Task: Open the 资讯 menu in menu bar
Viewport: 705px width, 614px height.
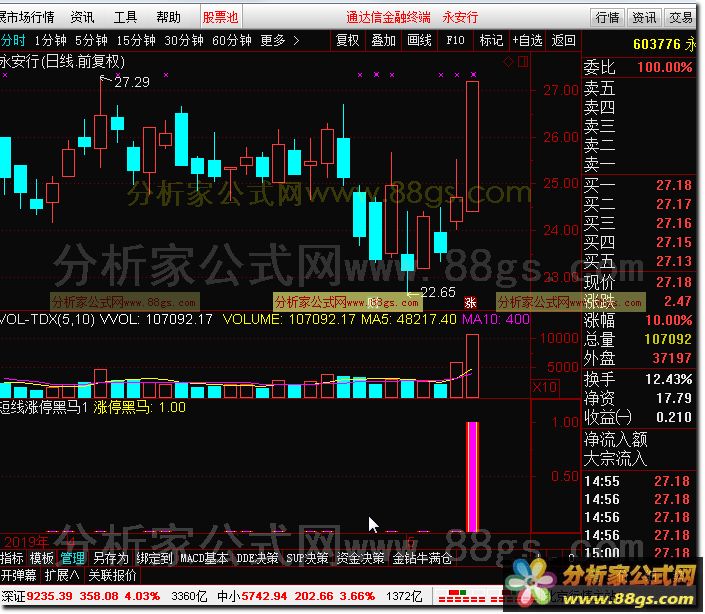Action: pos(82,17)
